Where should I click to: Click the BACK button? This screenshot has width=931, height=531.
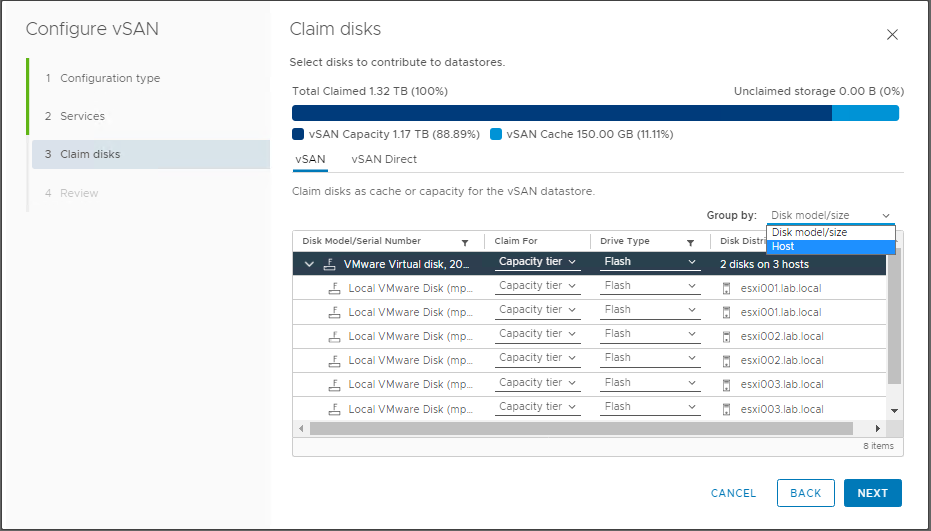click(x=806, y=493)
